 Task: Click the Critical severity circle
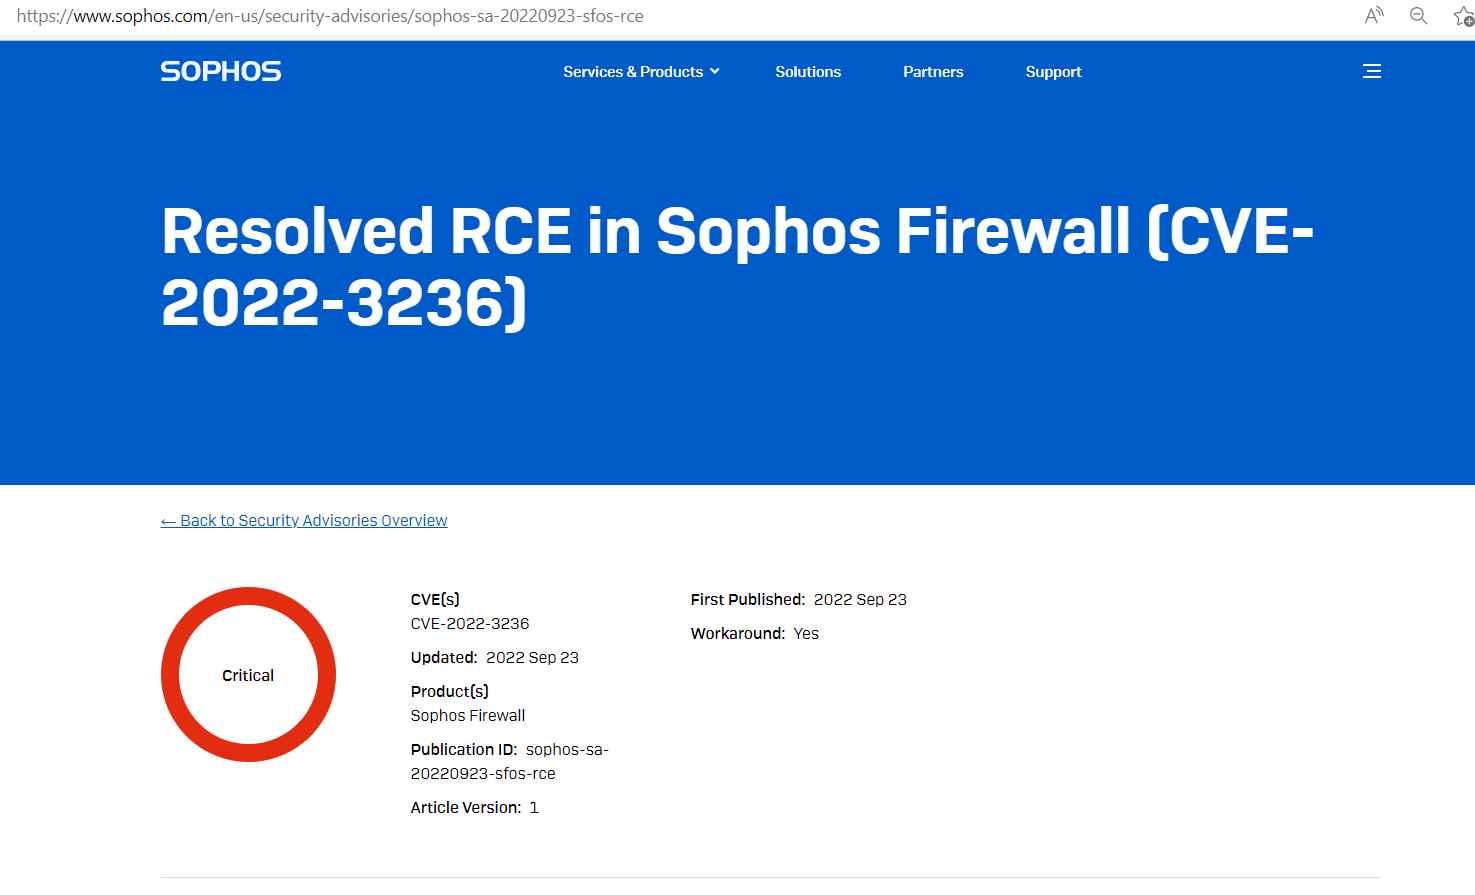pos(248,675)
